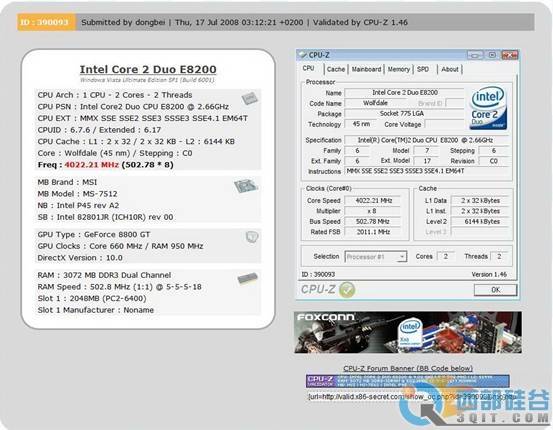Click the 'Slot 1 : 2048MB (PC2-6400)' line
The width and height of the screenshot is (553, 430).
(92, 298)
